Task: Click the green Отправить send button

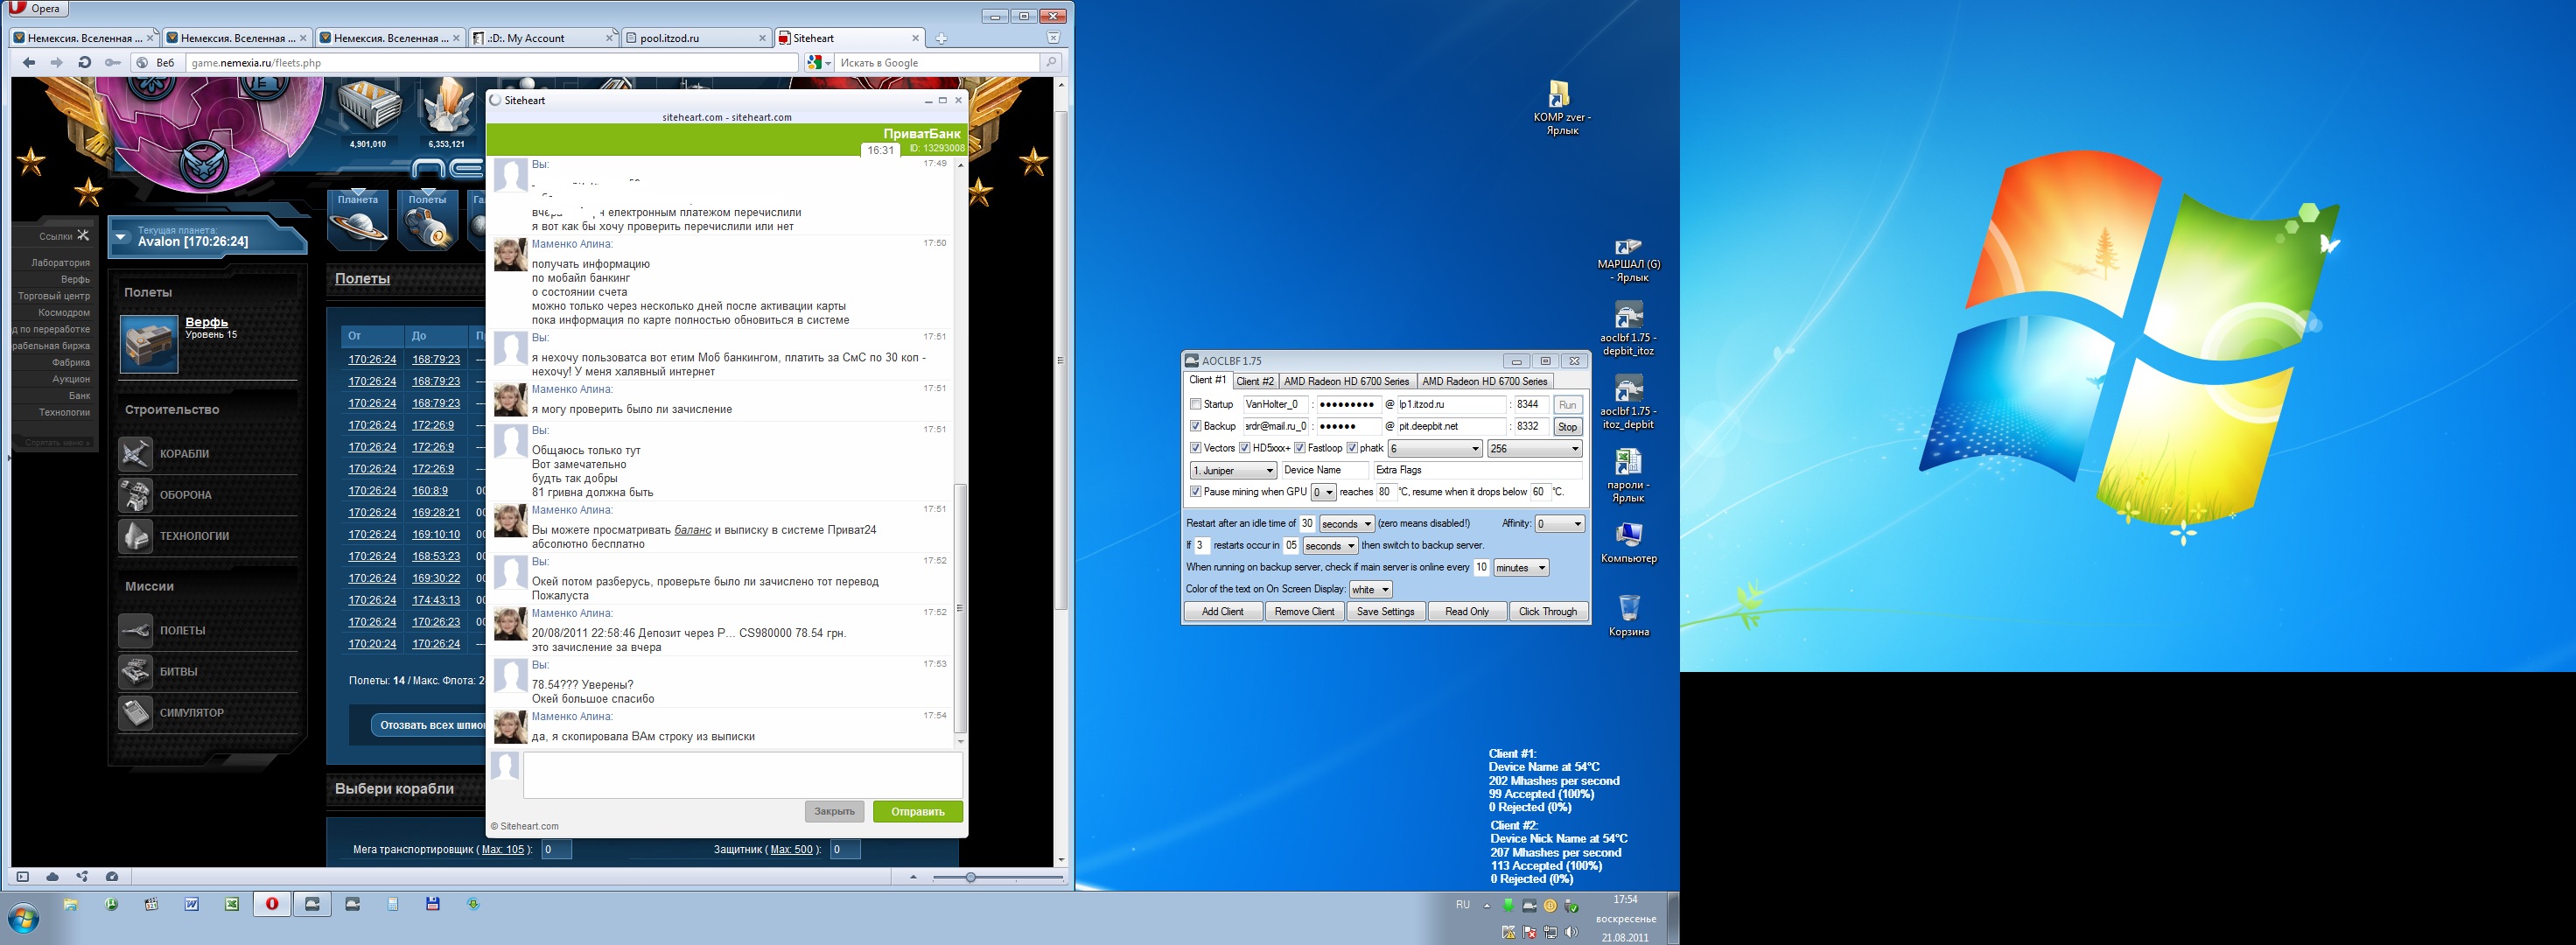Action: coord(917,812)
